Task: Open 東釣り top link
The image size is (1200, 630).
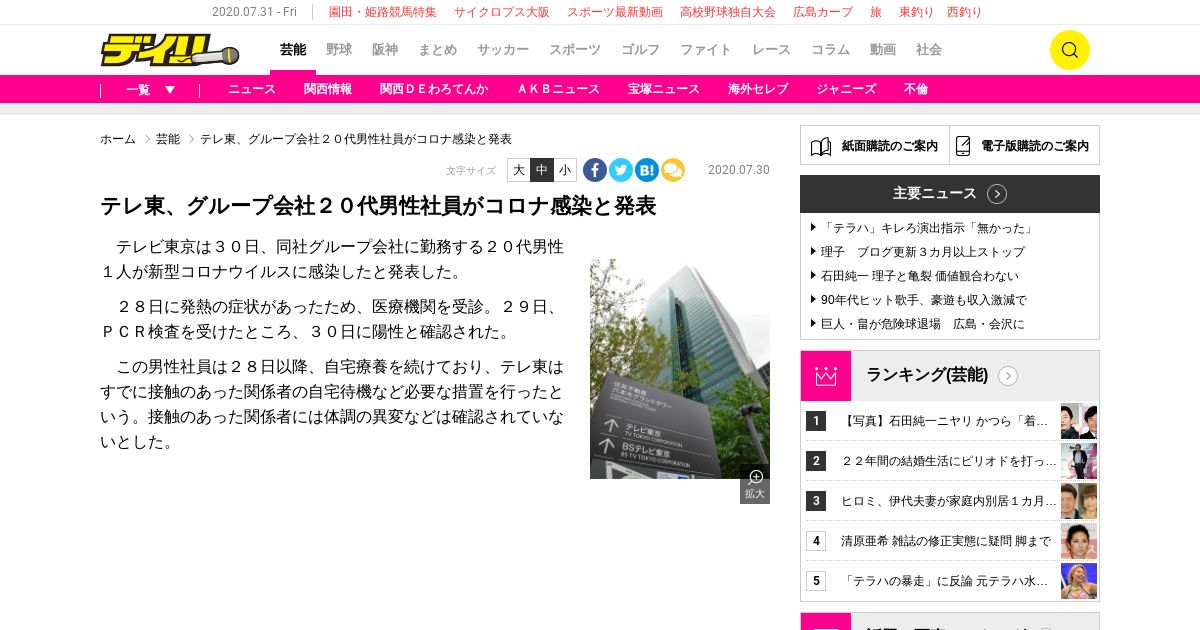Action: pyautogui.click(x=917, y=12)
